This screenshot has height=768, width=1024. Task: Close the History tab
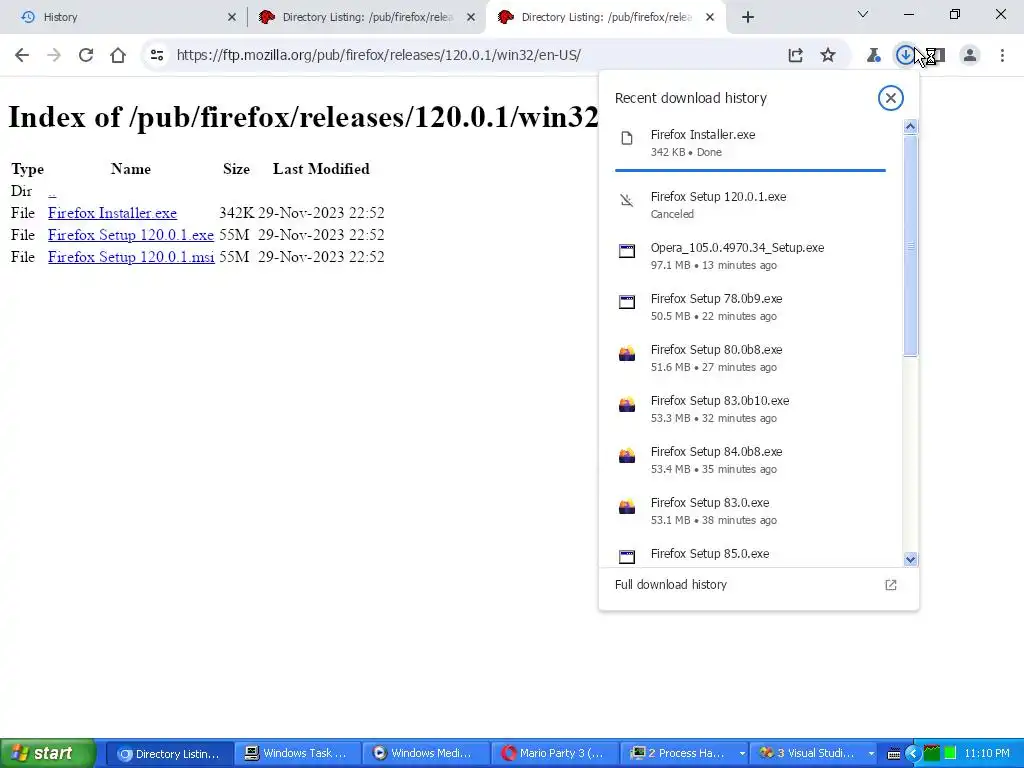[x=231, y=17]
